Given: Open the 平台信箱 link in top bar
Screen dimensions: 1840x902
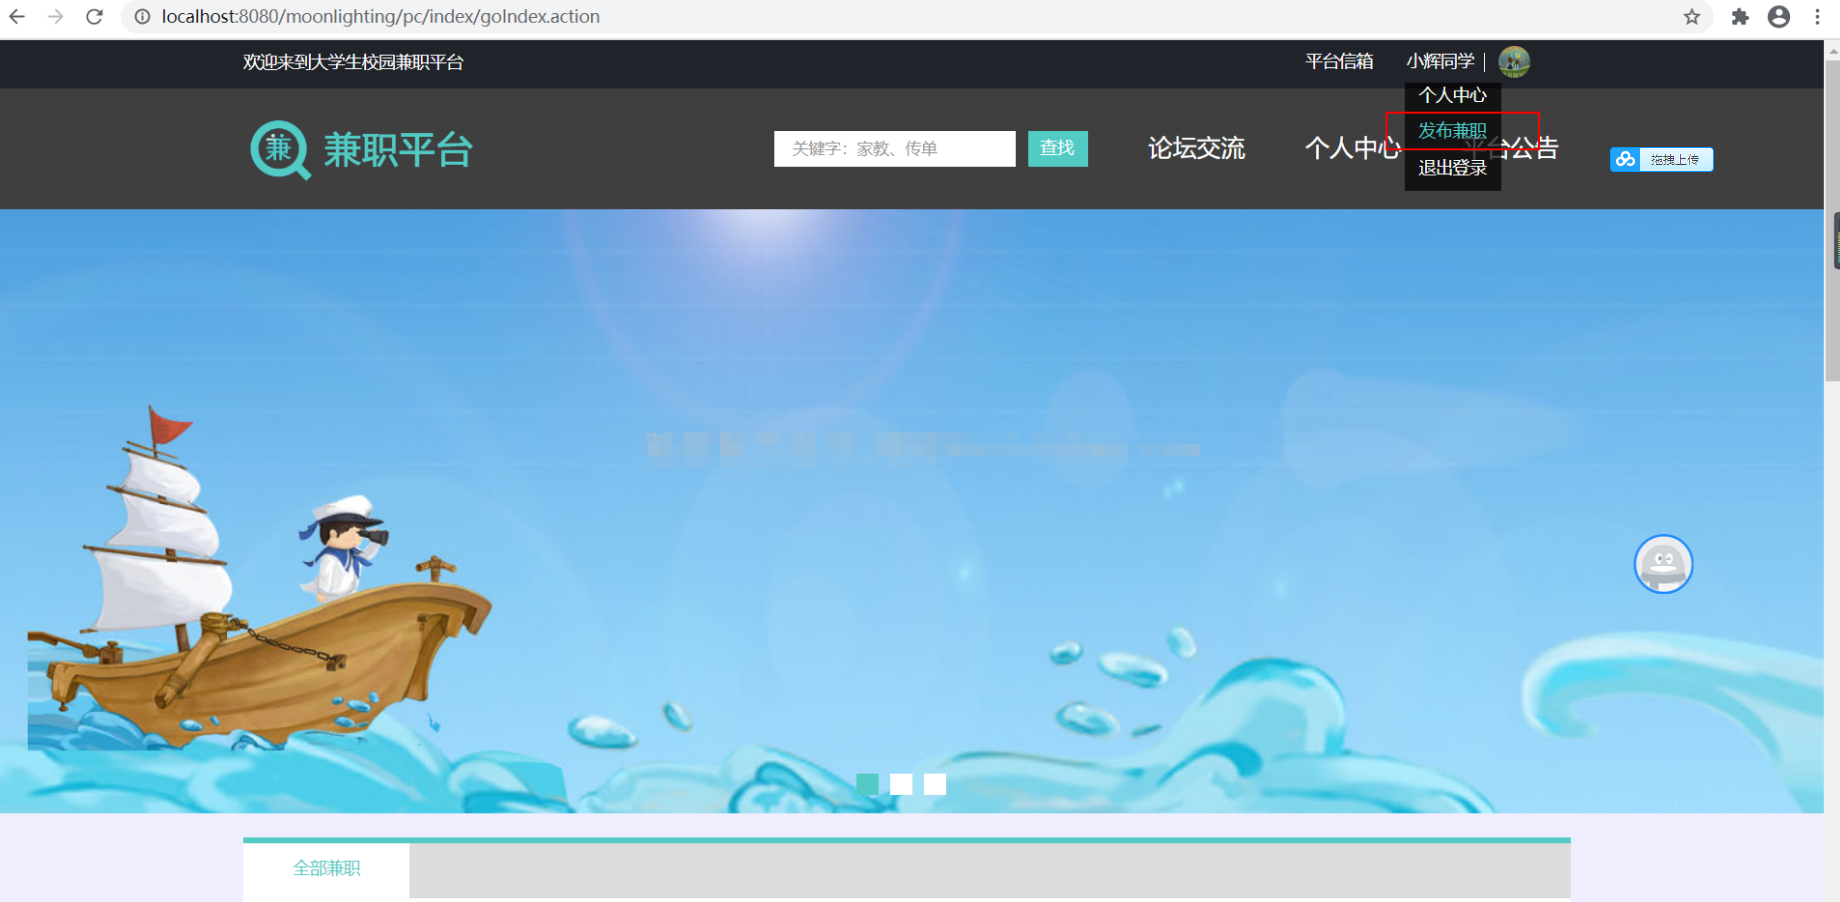Looking at the screenshot, I should (x=1339, y=62).
